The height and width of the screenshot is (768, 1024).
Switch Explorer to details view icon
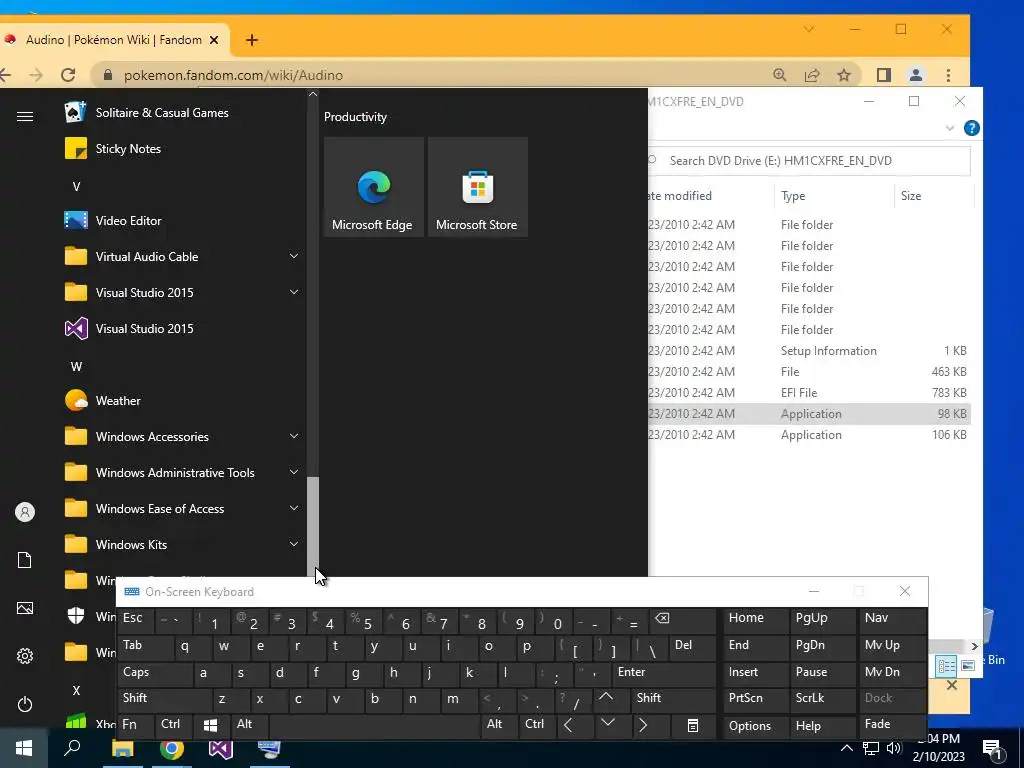[946, 666]
